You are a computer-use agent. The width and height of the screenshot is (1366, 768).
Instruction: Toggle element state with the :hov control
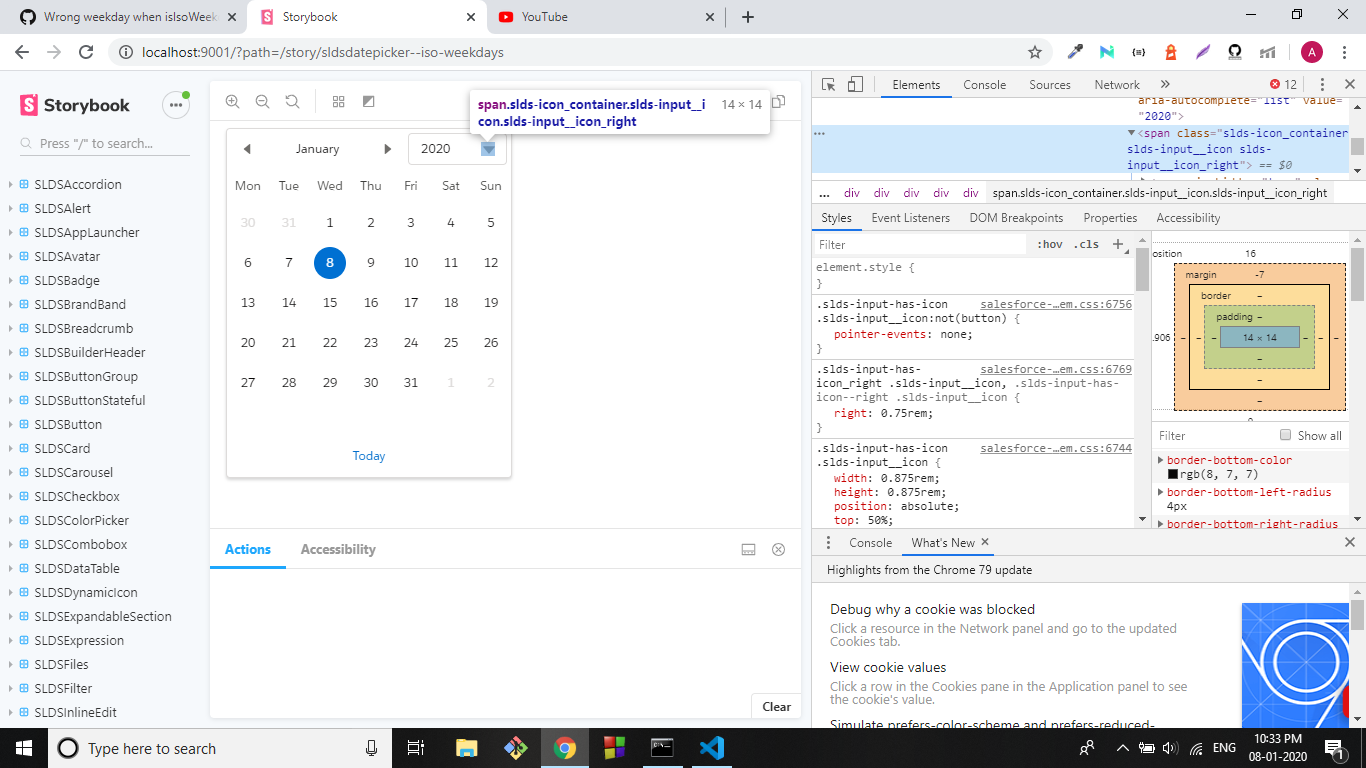click(1049, 243)
